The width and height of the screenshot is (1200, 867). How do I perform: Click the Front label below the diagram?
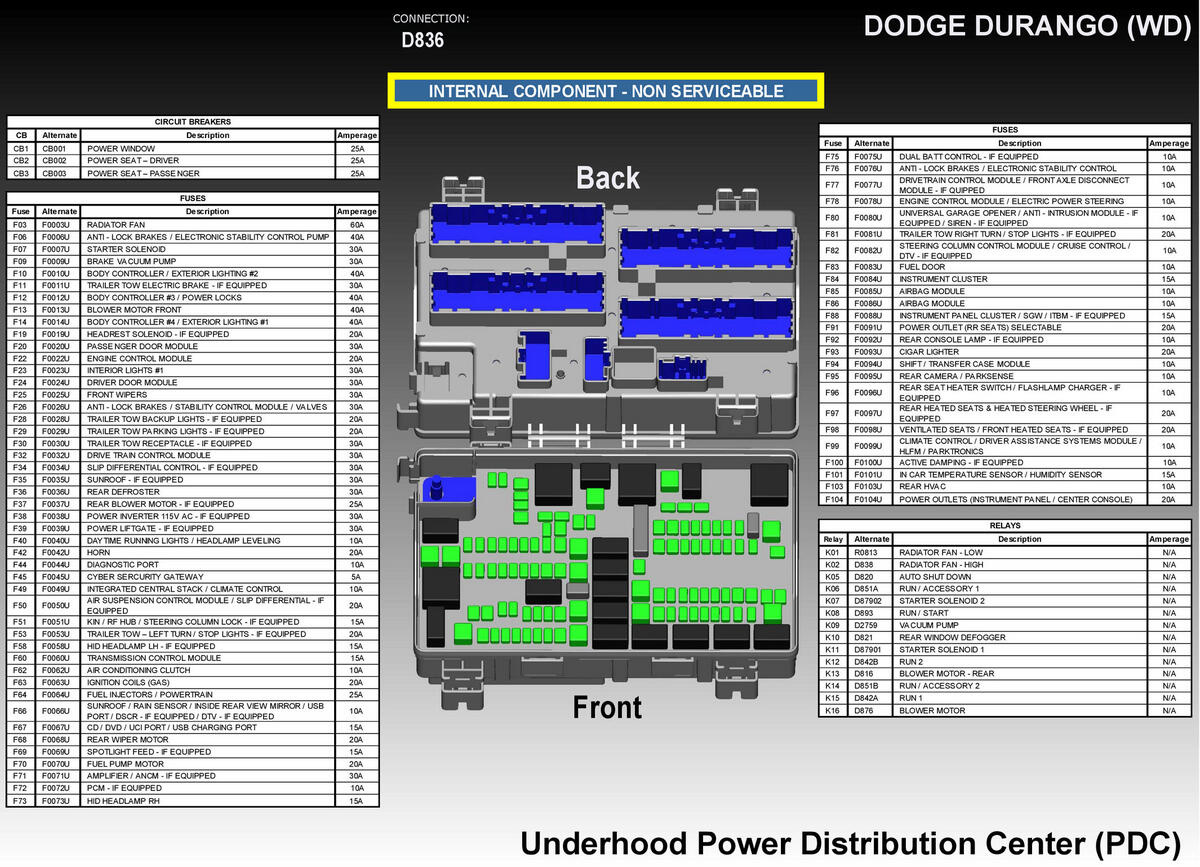pyautogui.click(x=607, y=707)
